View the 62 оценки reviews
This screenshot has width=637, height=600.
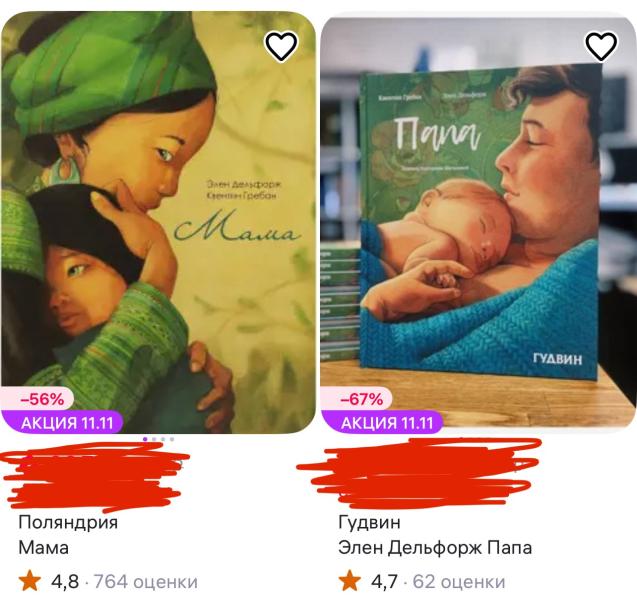(459, 582)
